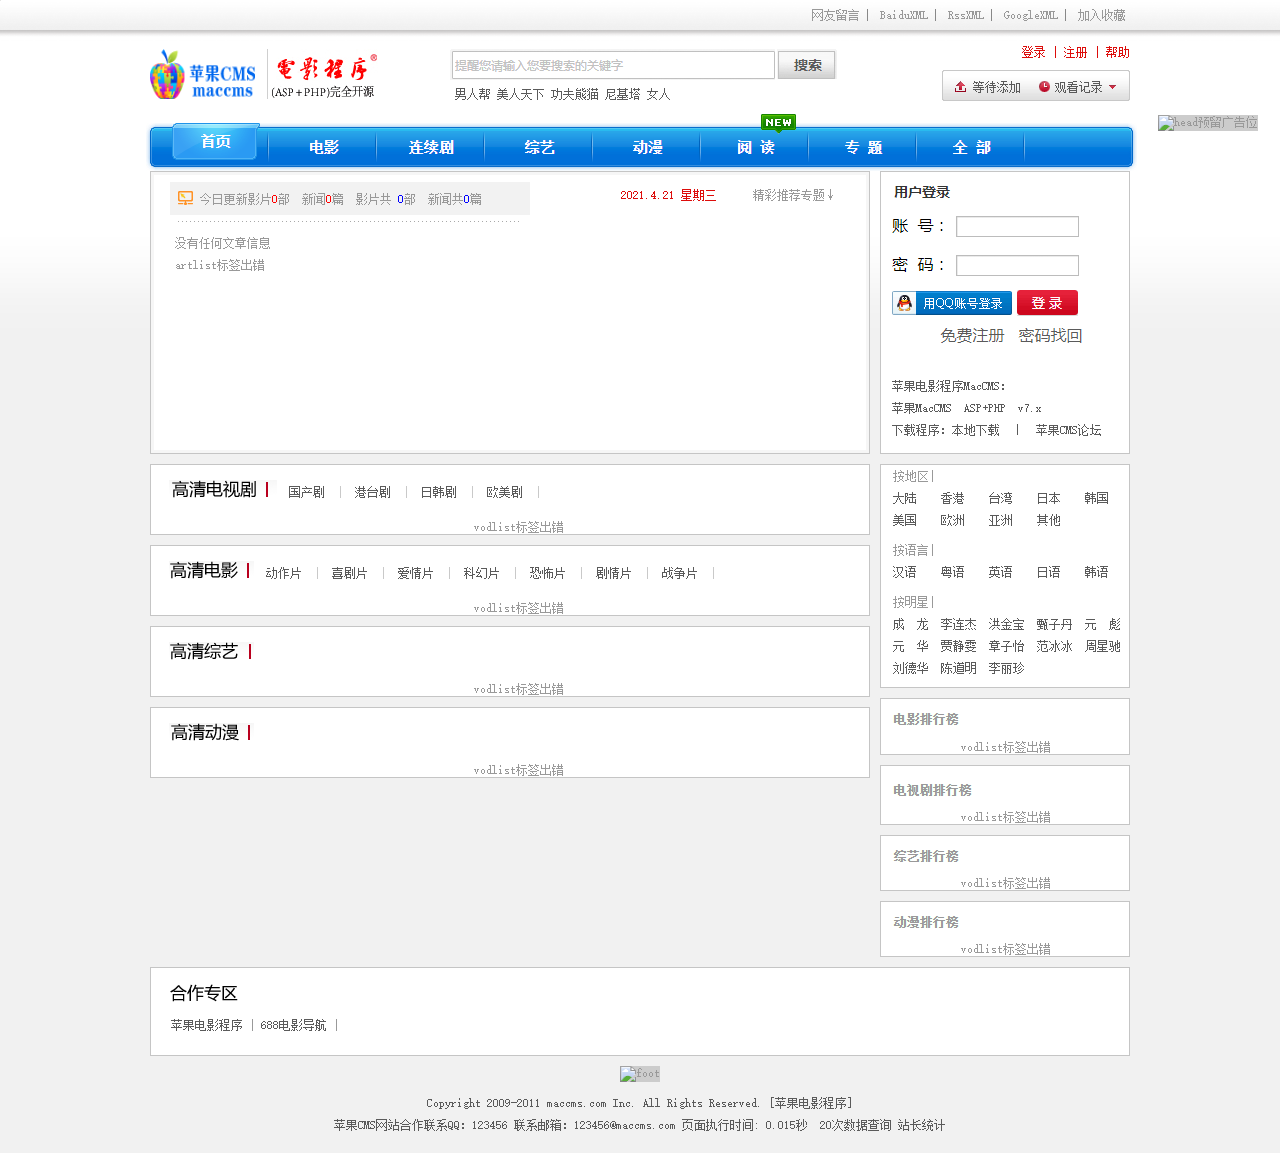Click 站长统计 in footer
The image size is (1280, 1153).
(x=921, y=1125)
